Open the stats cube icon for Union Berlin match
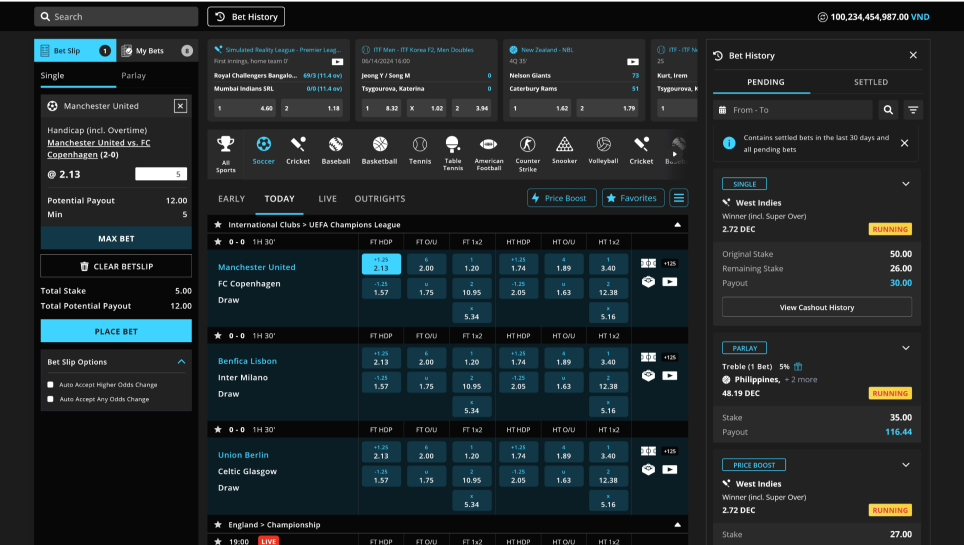The image size is (964, 545). tap(648, 469)
